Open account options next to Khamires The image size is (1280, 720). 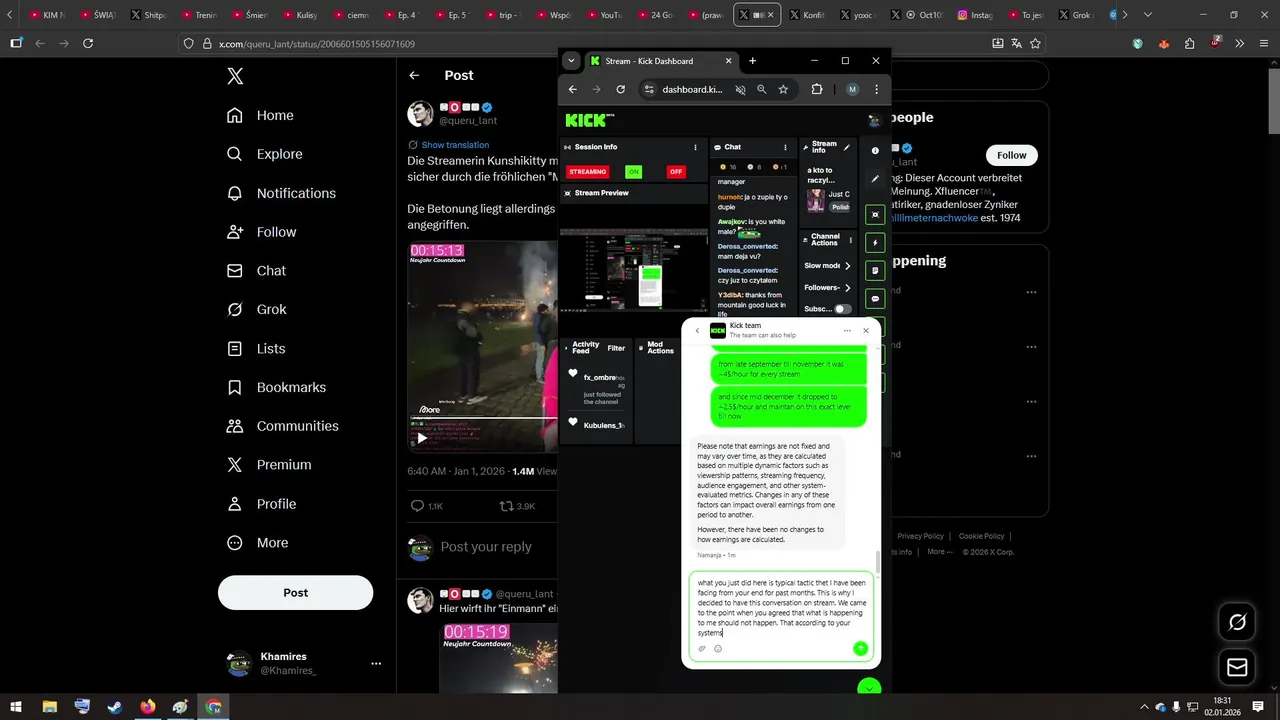tap(376, 664)
